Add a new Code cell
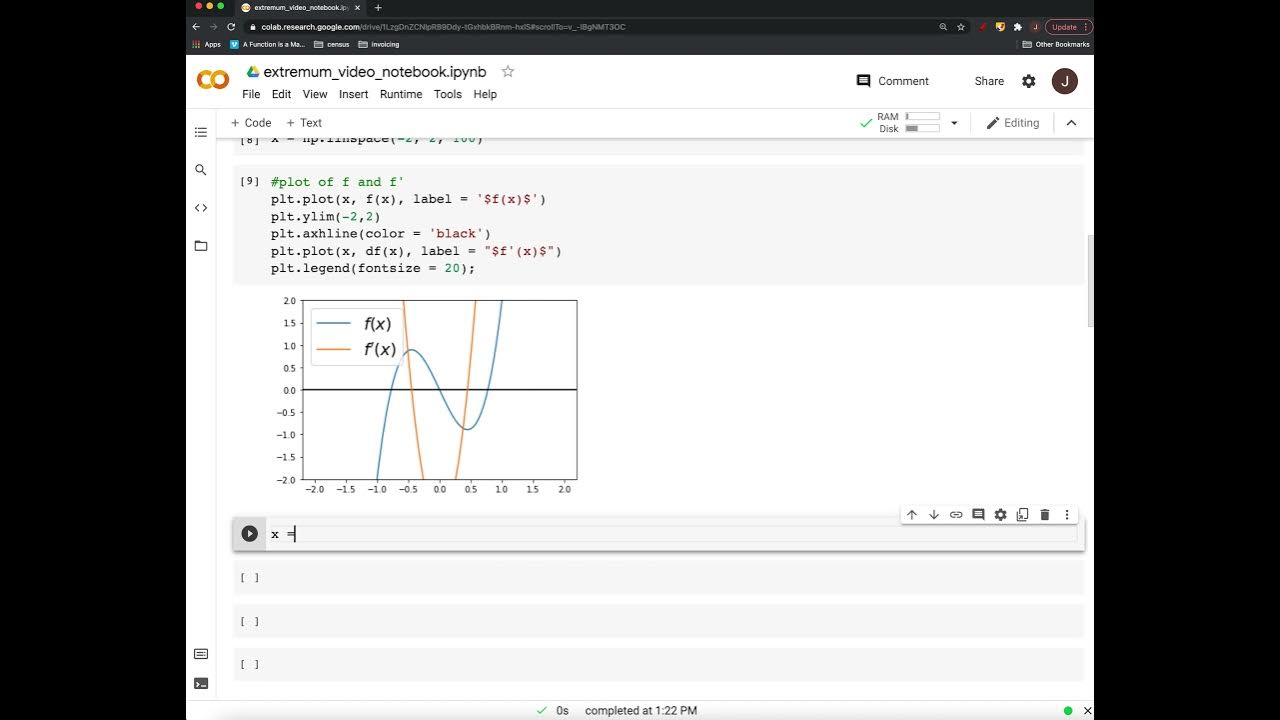 click(251, 123)
